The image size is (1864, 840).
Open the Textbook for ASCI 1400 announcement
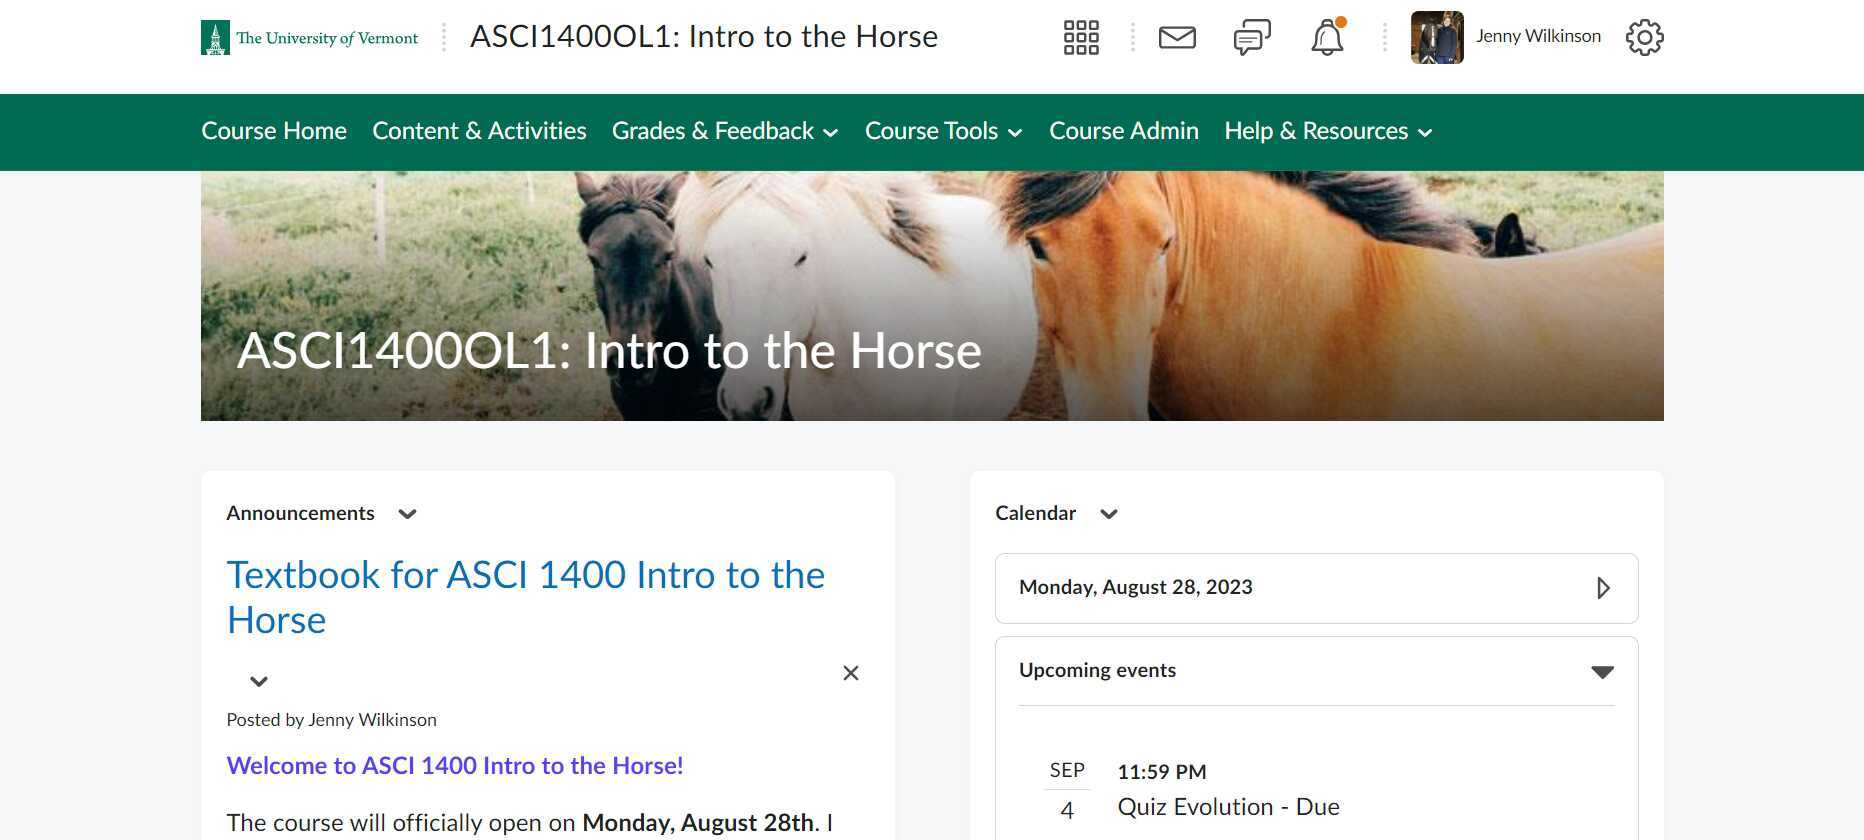[525, 597]
